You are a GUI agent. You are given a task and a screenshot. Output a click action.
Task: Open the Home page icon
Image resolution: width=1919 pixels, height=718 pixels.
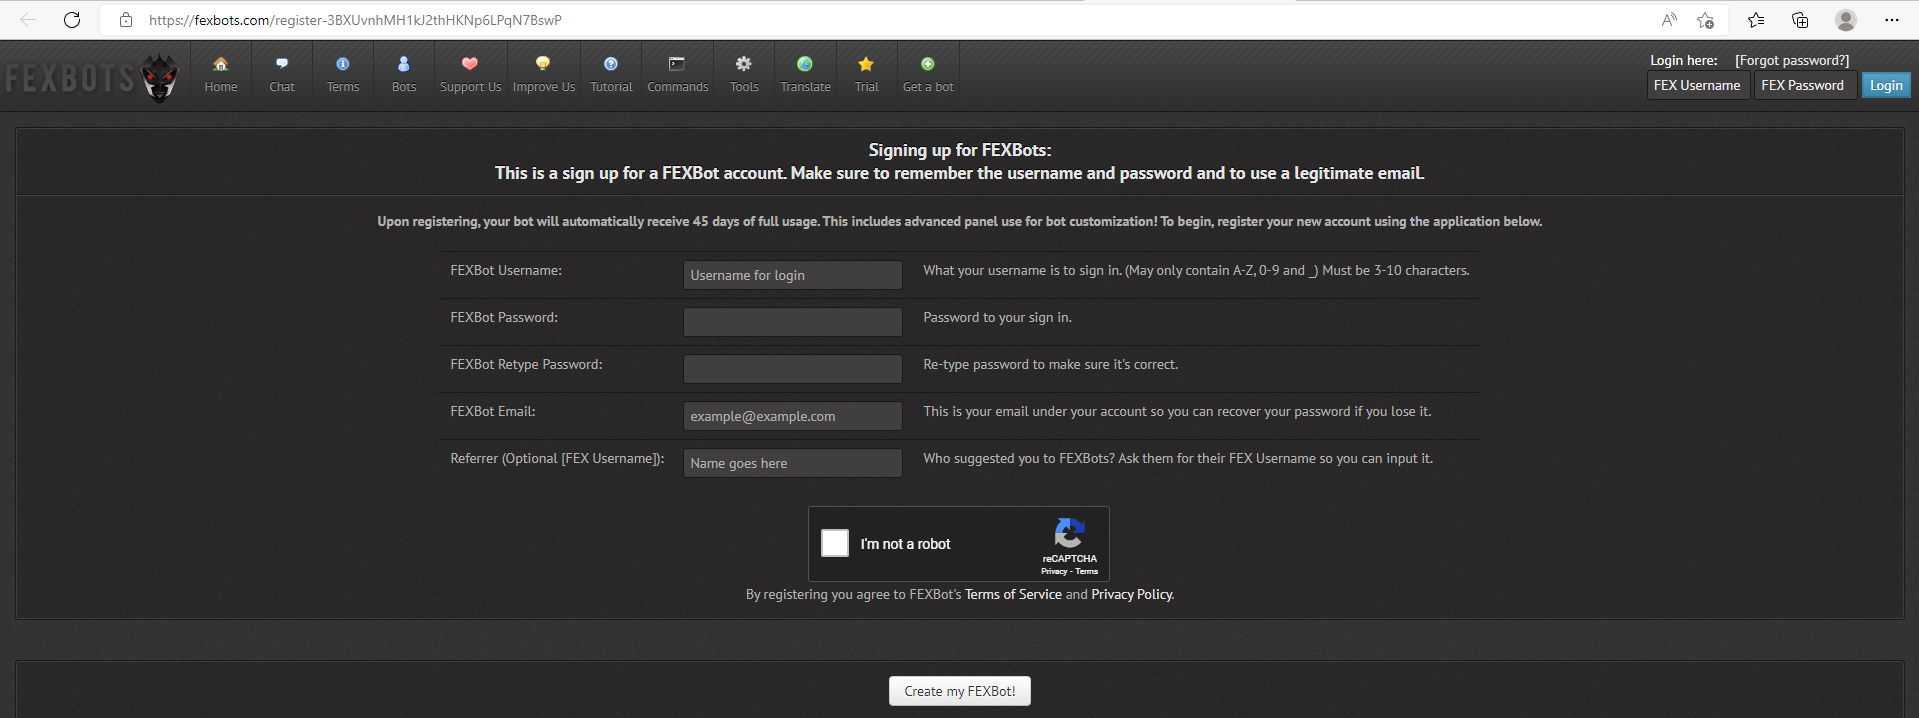pos(221,64)
